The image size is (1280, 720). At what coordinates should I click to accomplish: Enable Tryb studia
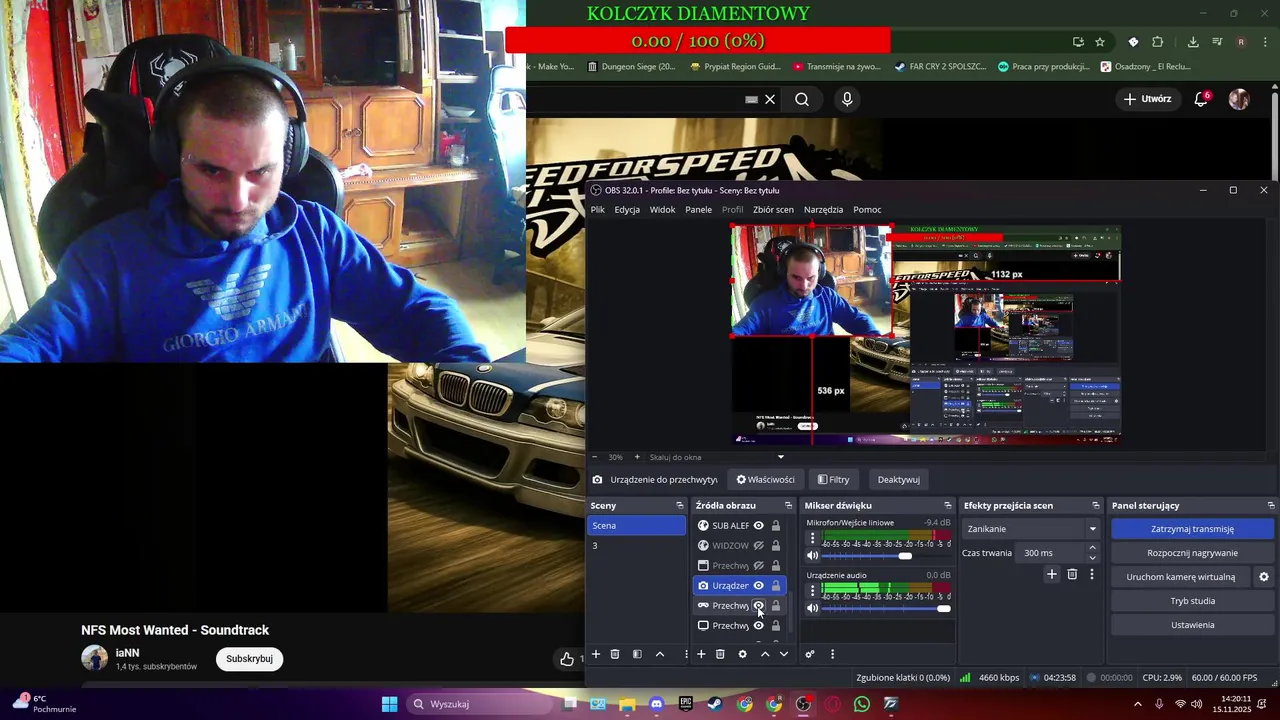pyautogui.click(x=1192, y=601)
